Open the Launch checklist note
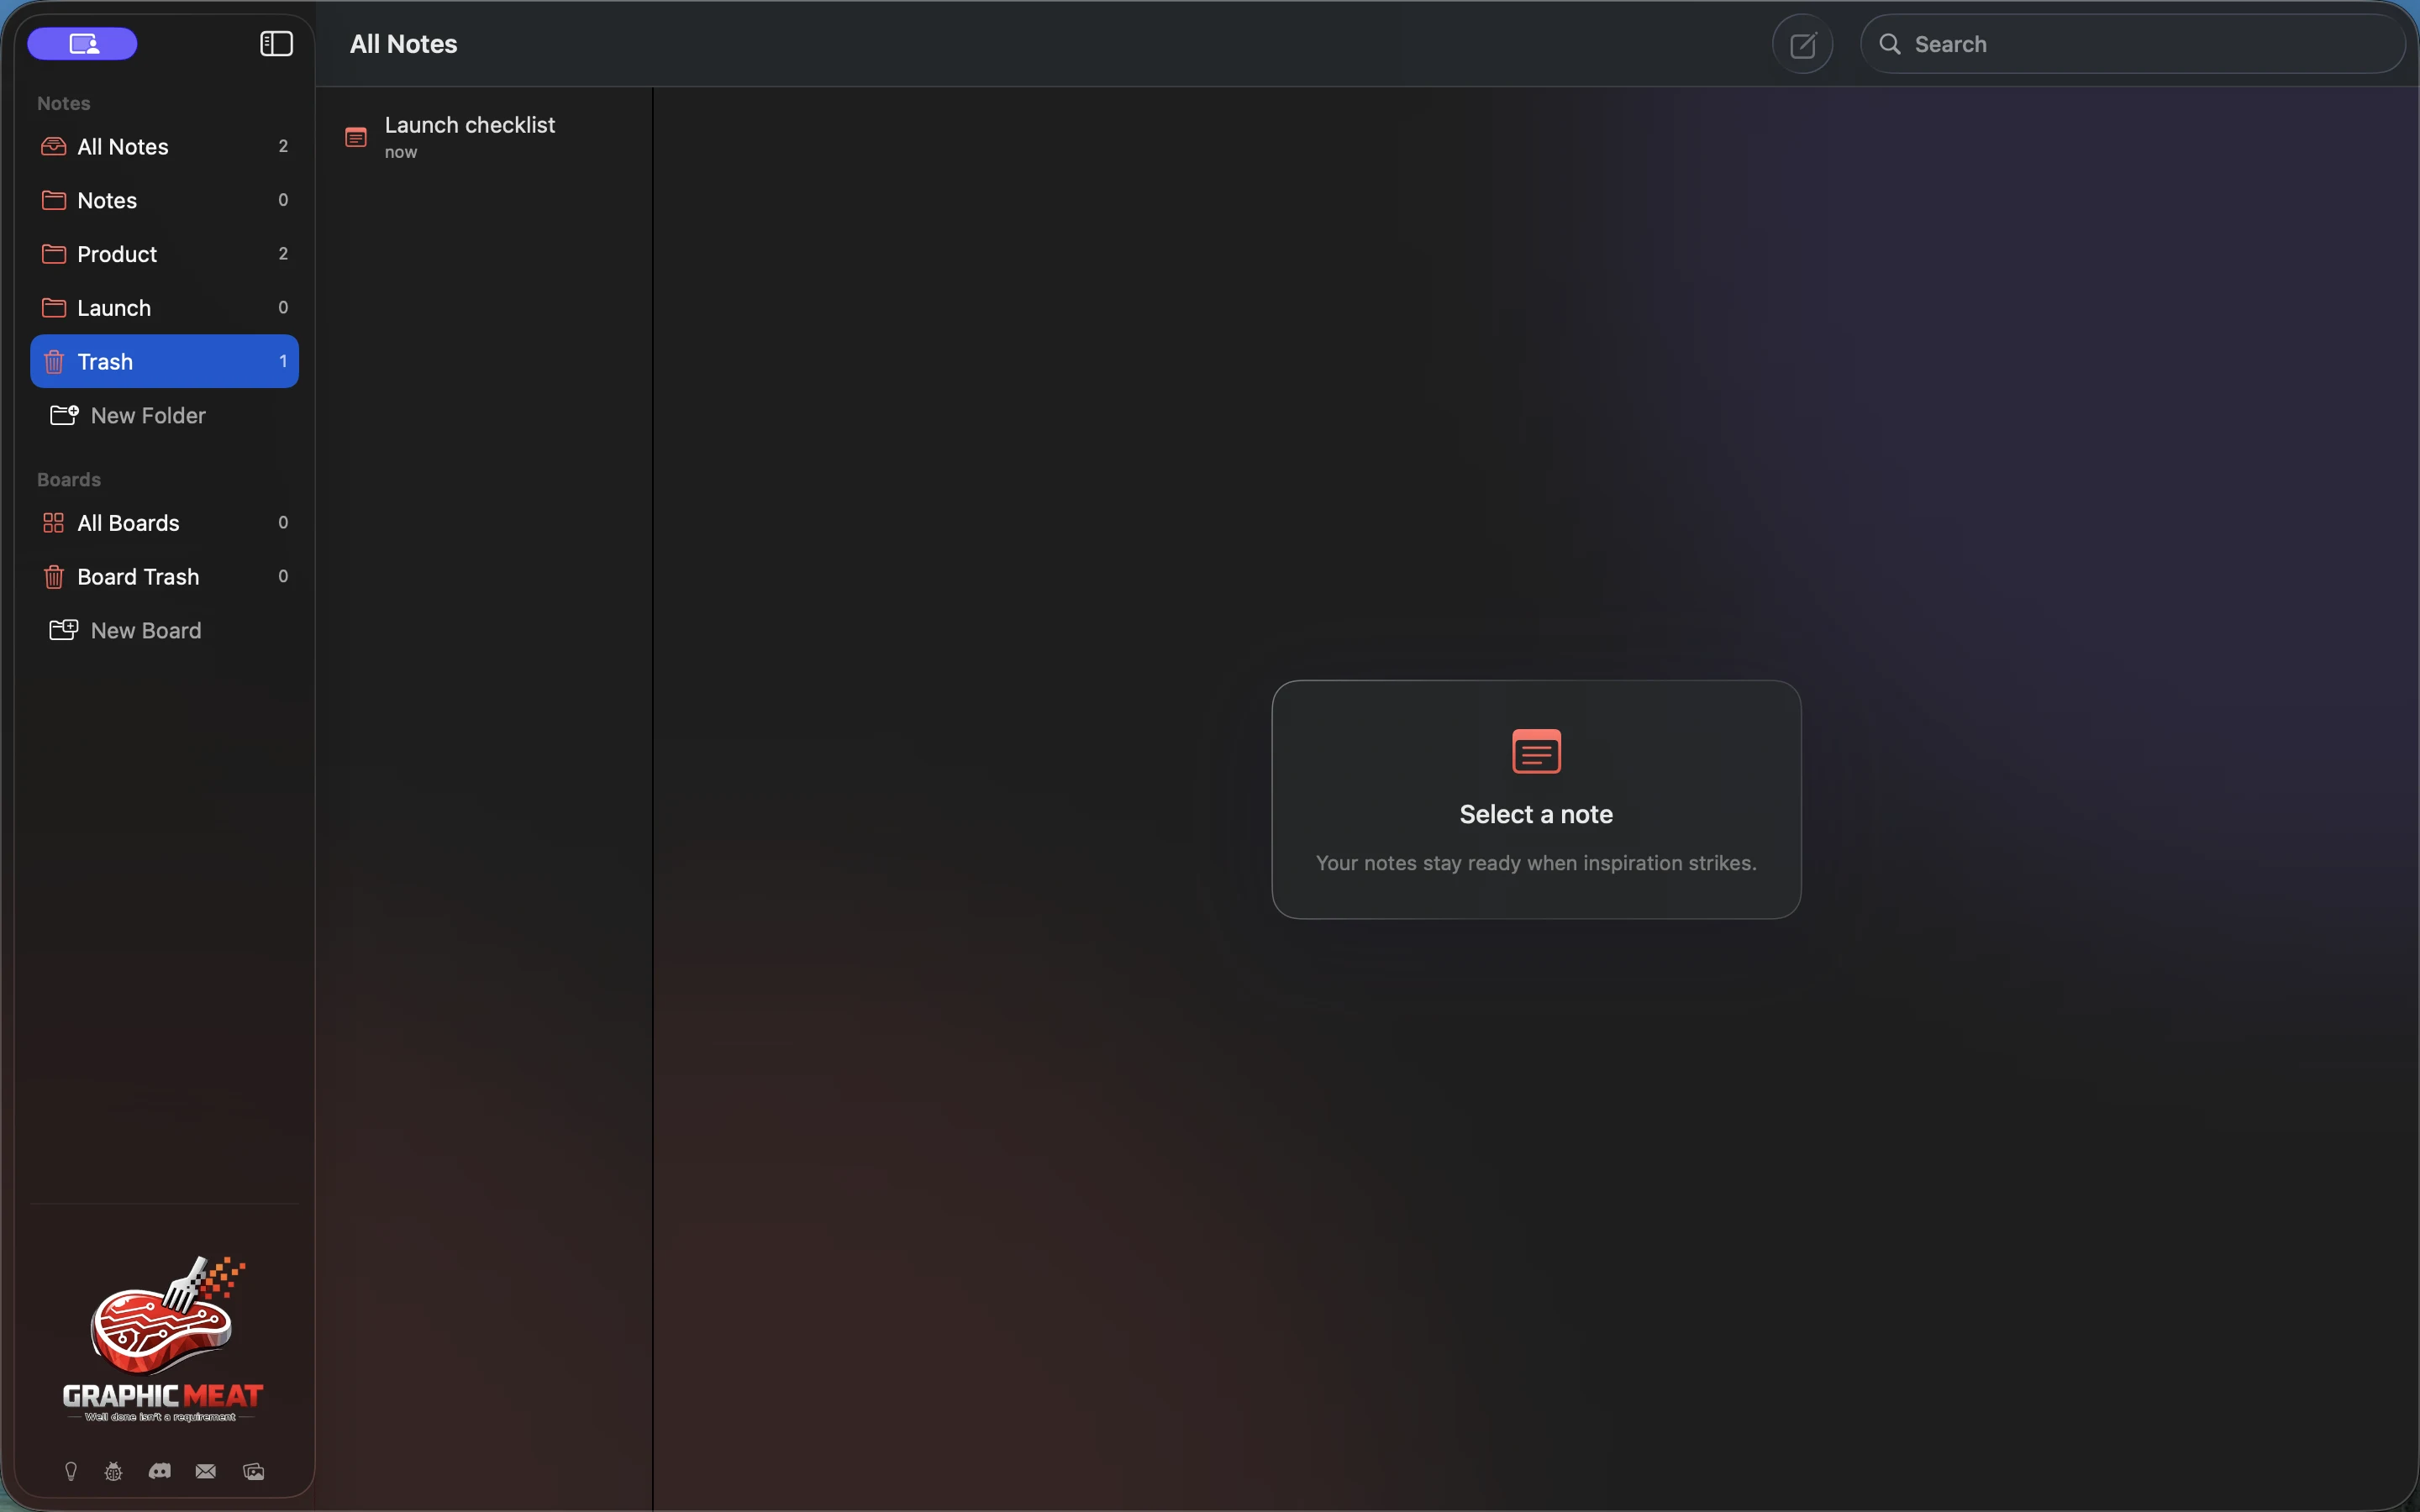This screenshot has width=2420, height=1512. (484, 137)
